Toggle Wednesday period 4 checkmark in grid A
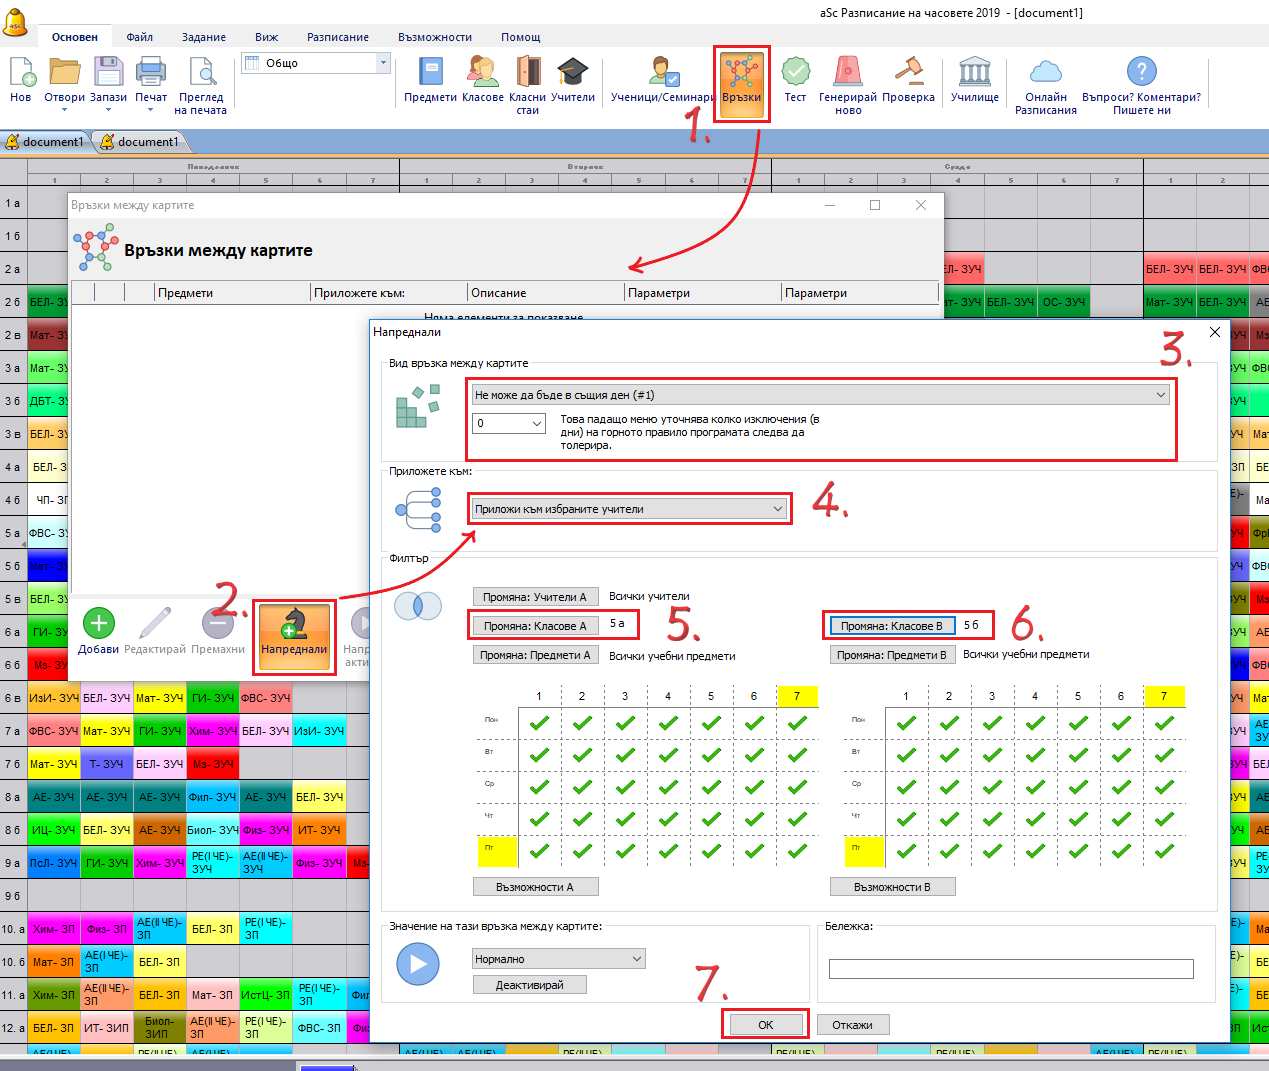The image size is (1269, 1071). tap(668, 787)
